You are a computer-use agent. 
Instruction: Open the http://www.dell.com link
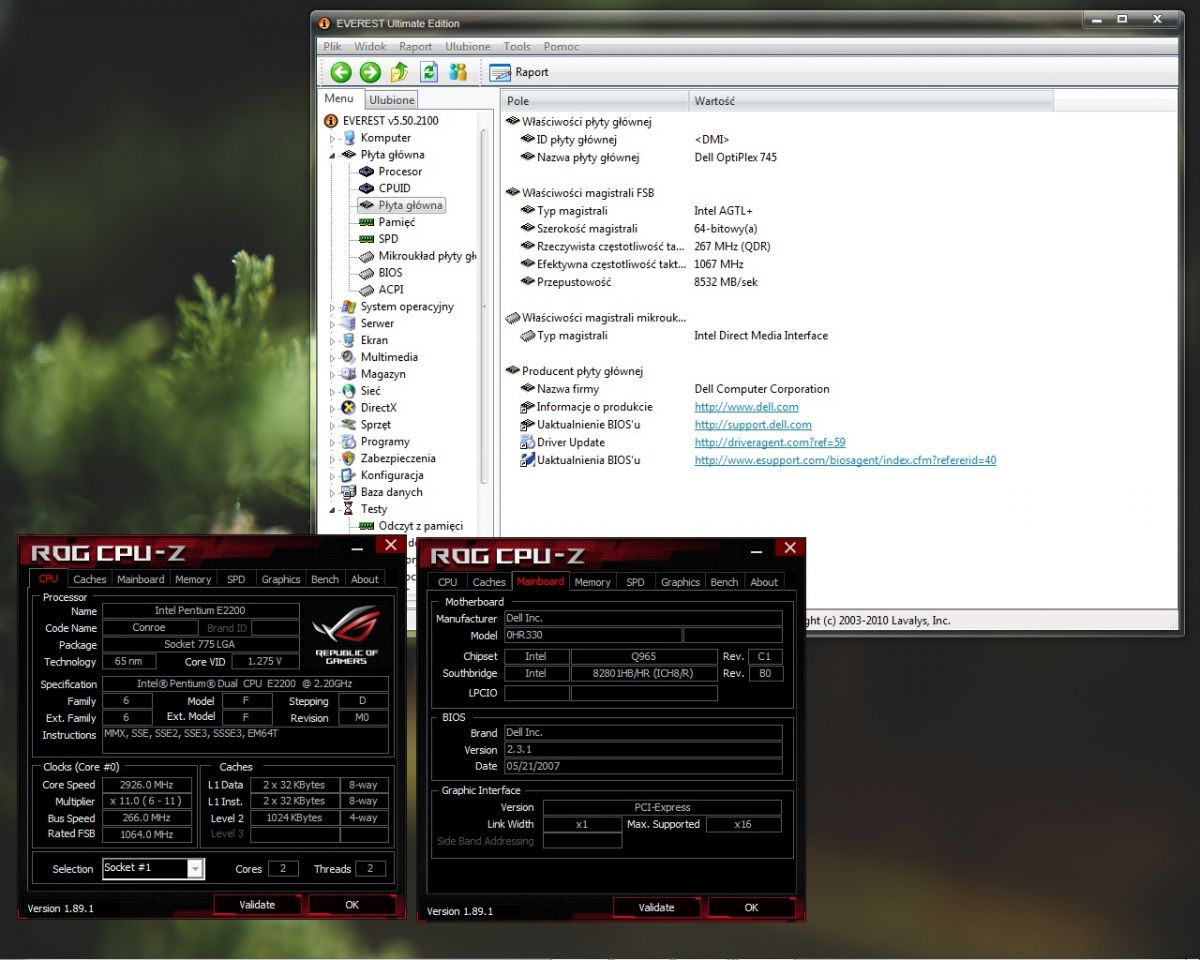pos(746,407)
